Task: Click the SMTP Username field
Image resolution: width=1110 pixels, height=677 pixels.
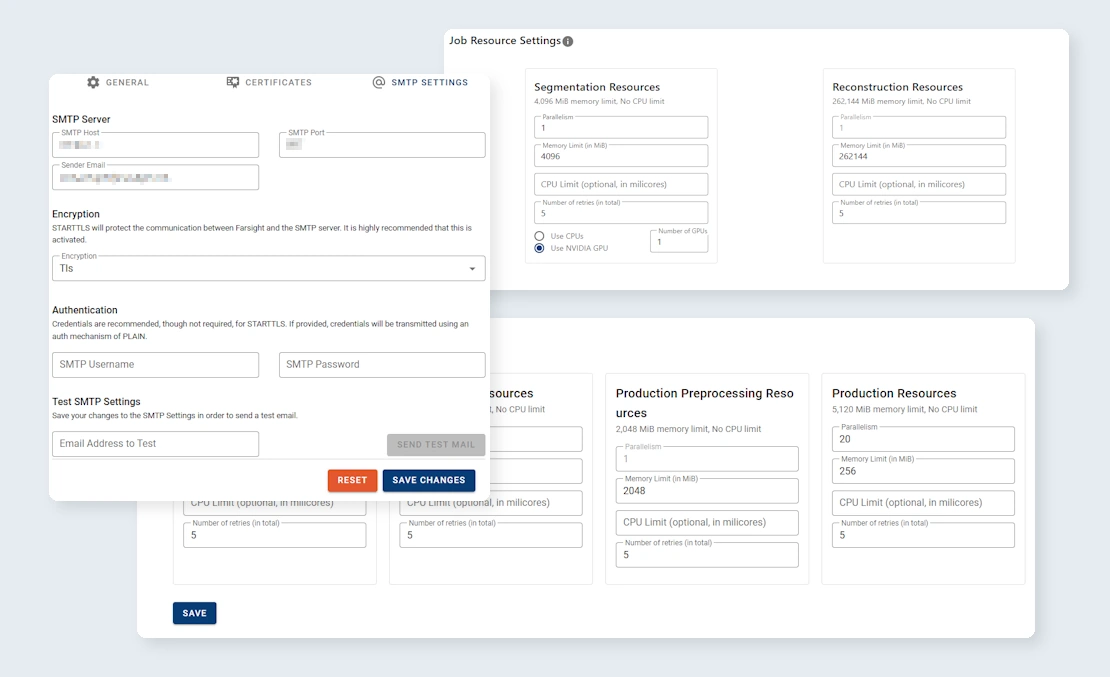Action: (155, 365)
